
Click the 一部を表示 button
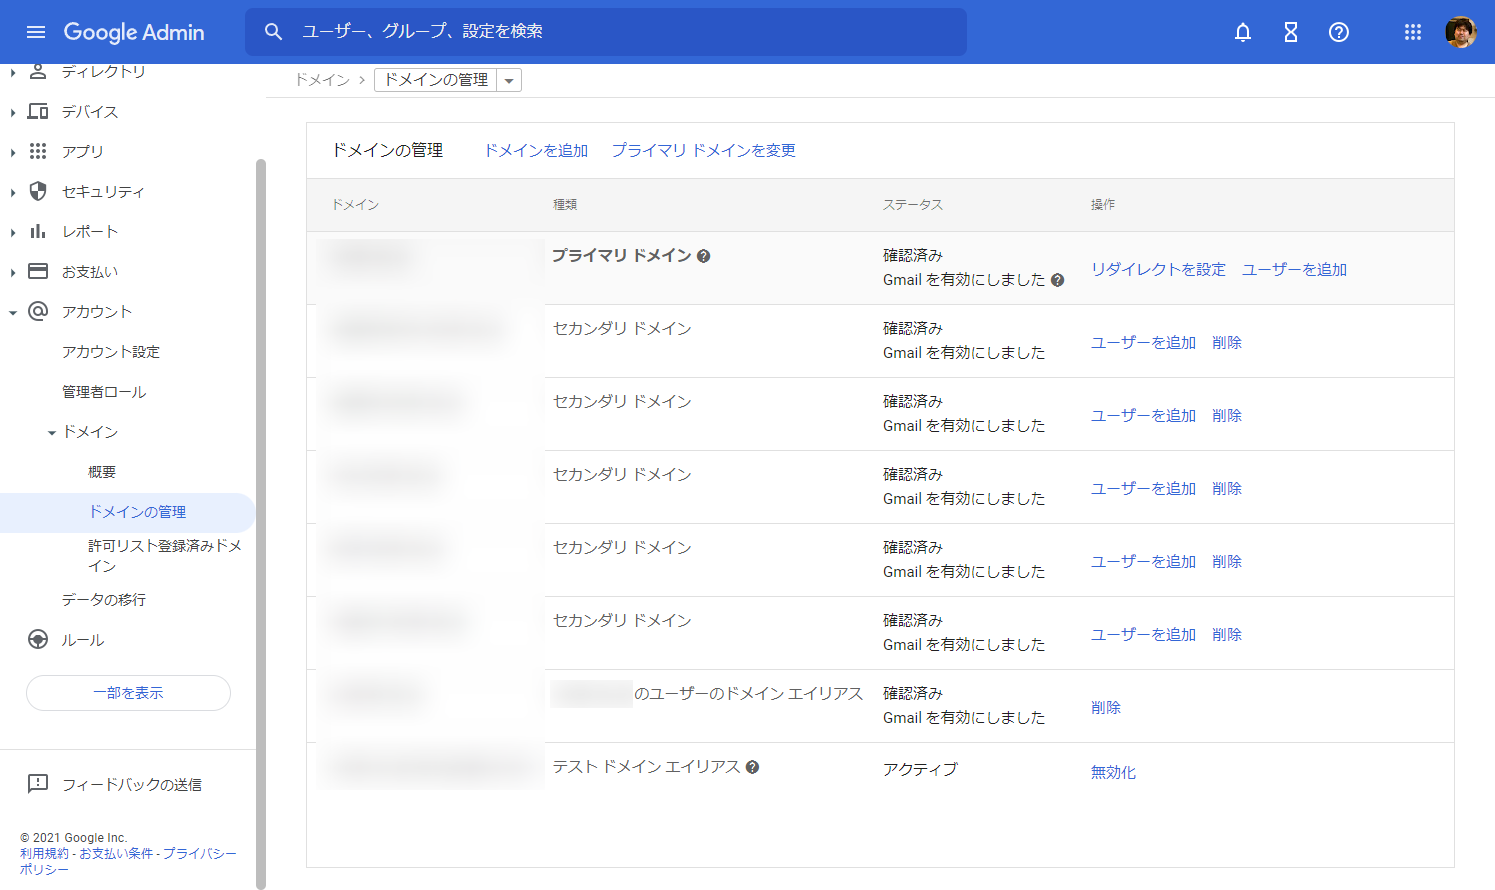coord(128,693)
